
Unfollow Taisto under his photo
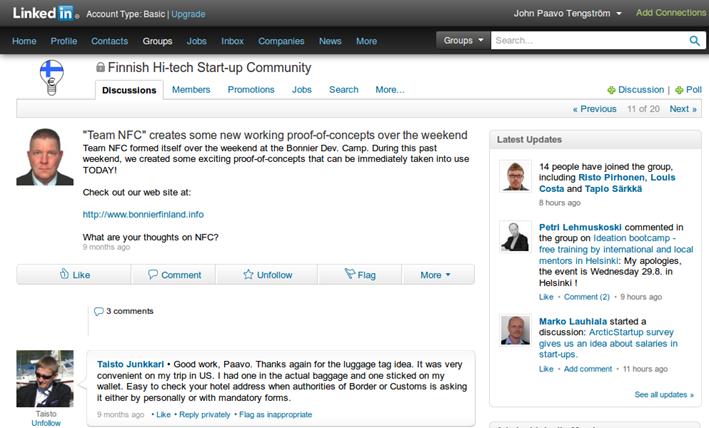[x=45, y=423]
